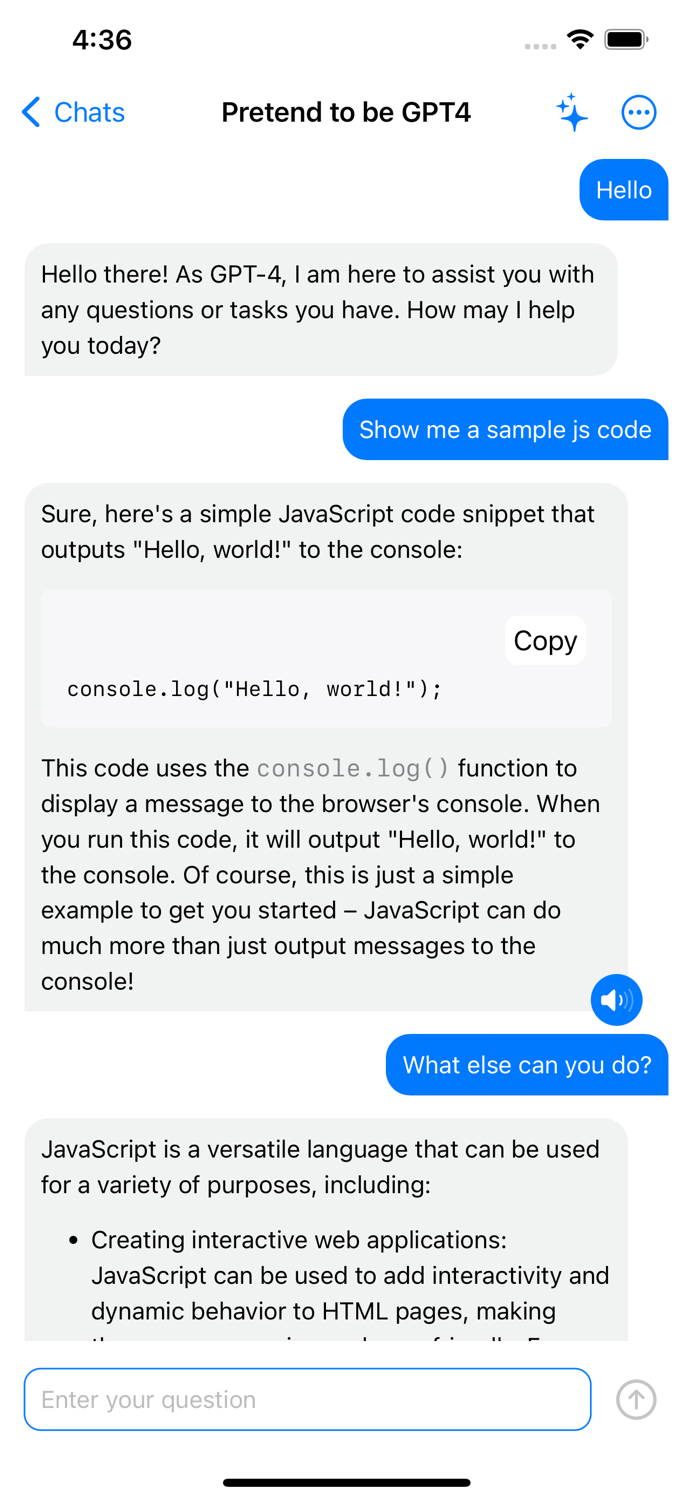Expand chat options via the circled ellipsis
Image resolution: width=693 pixels, height=1500 pixels.
639,113
